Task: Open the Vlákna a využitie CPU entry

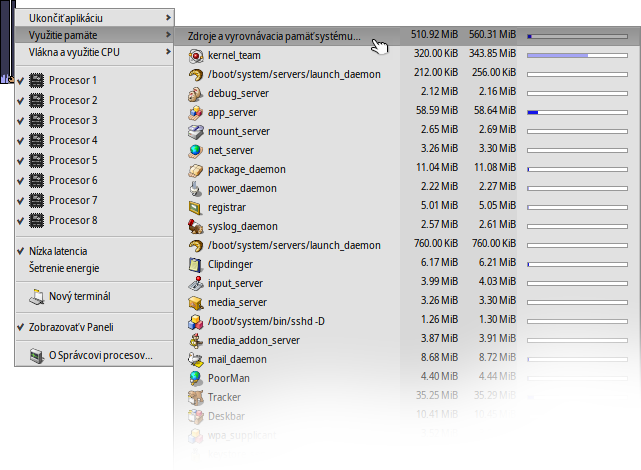Action: 94,52
